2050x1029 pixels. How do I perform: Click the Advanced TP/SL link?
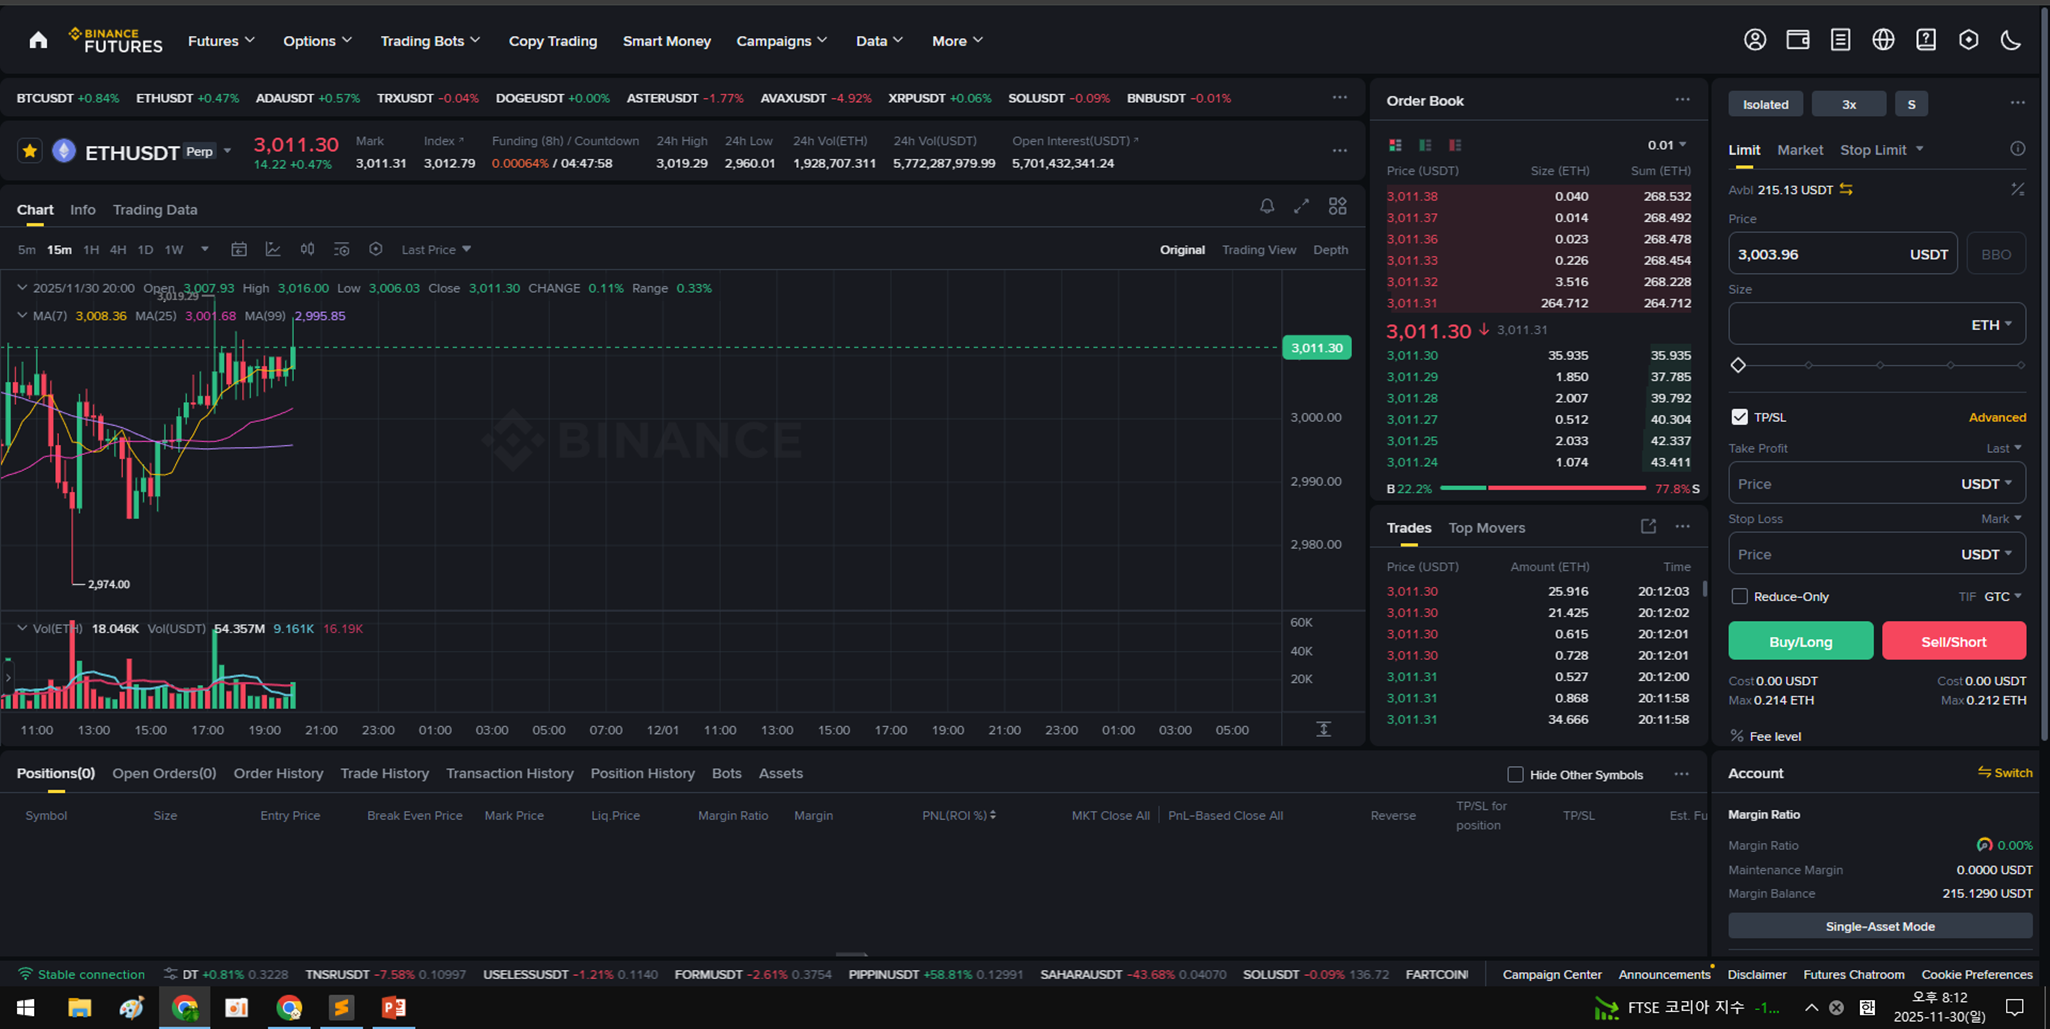[1997, 417]
